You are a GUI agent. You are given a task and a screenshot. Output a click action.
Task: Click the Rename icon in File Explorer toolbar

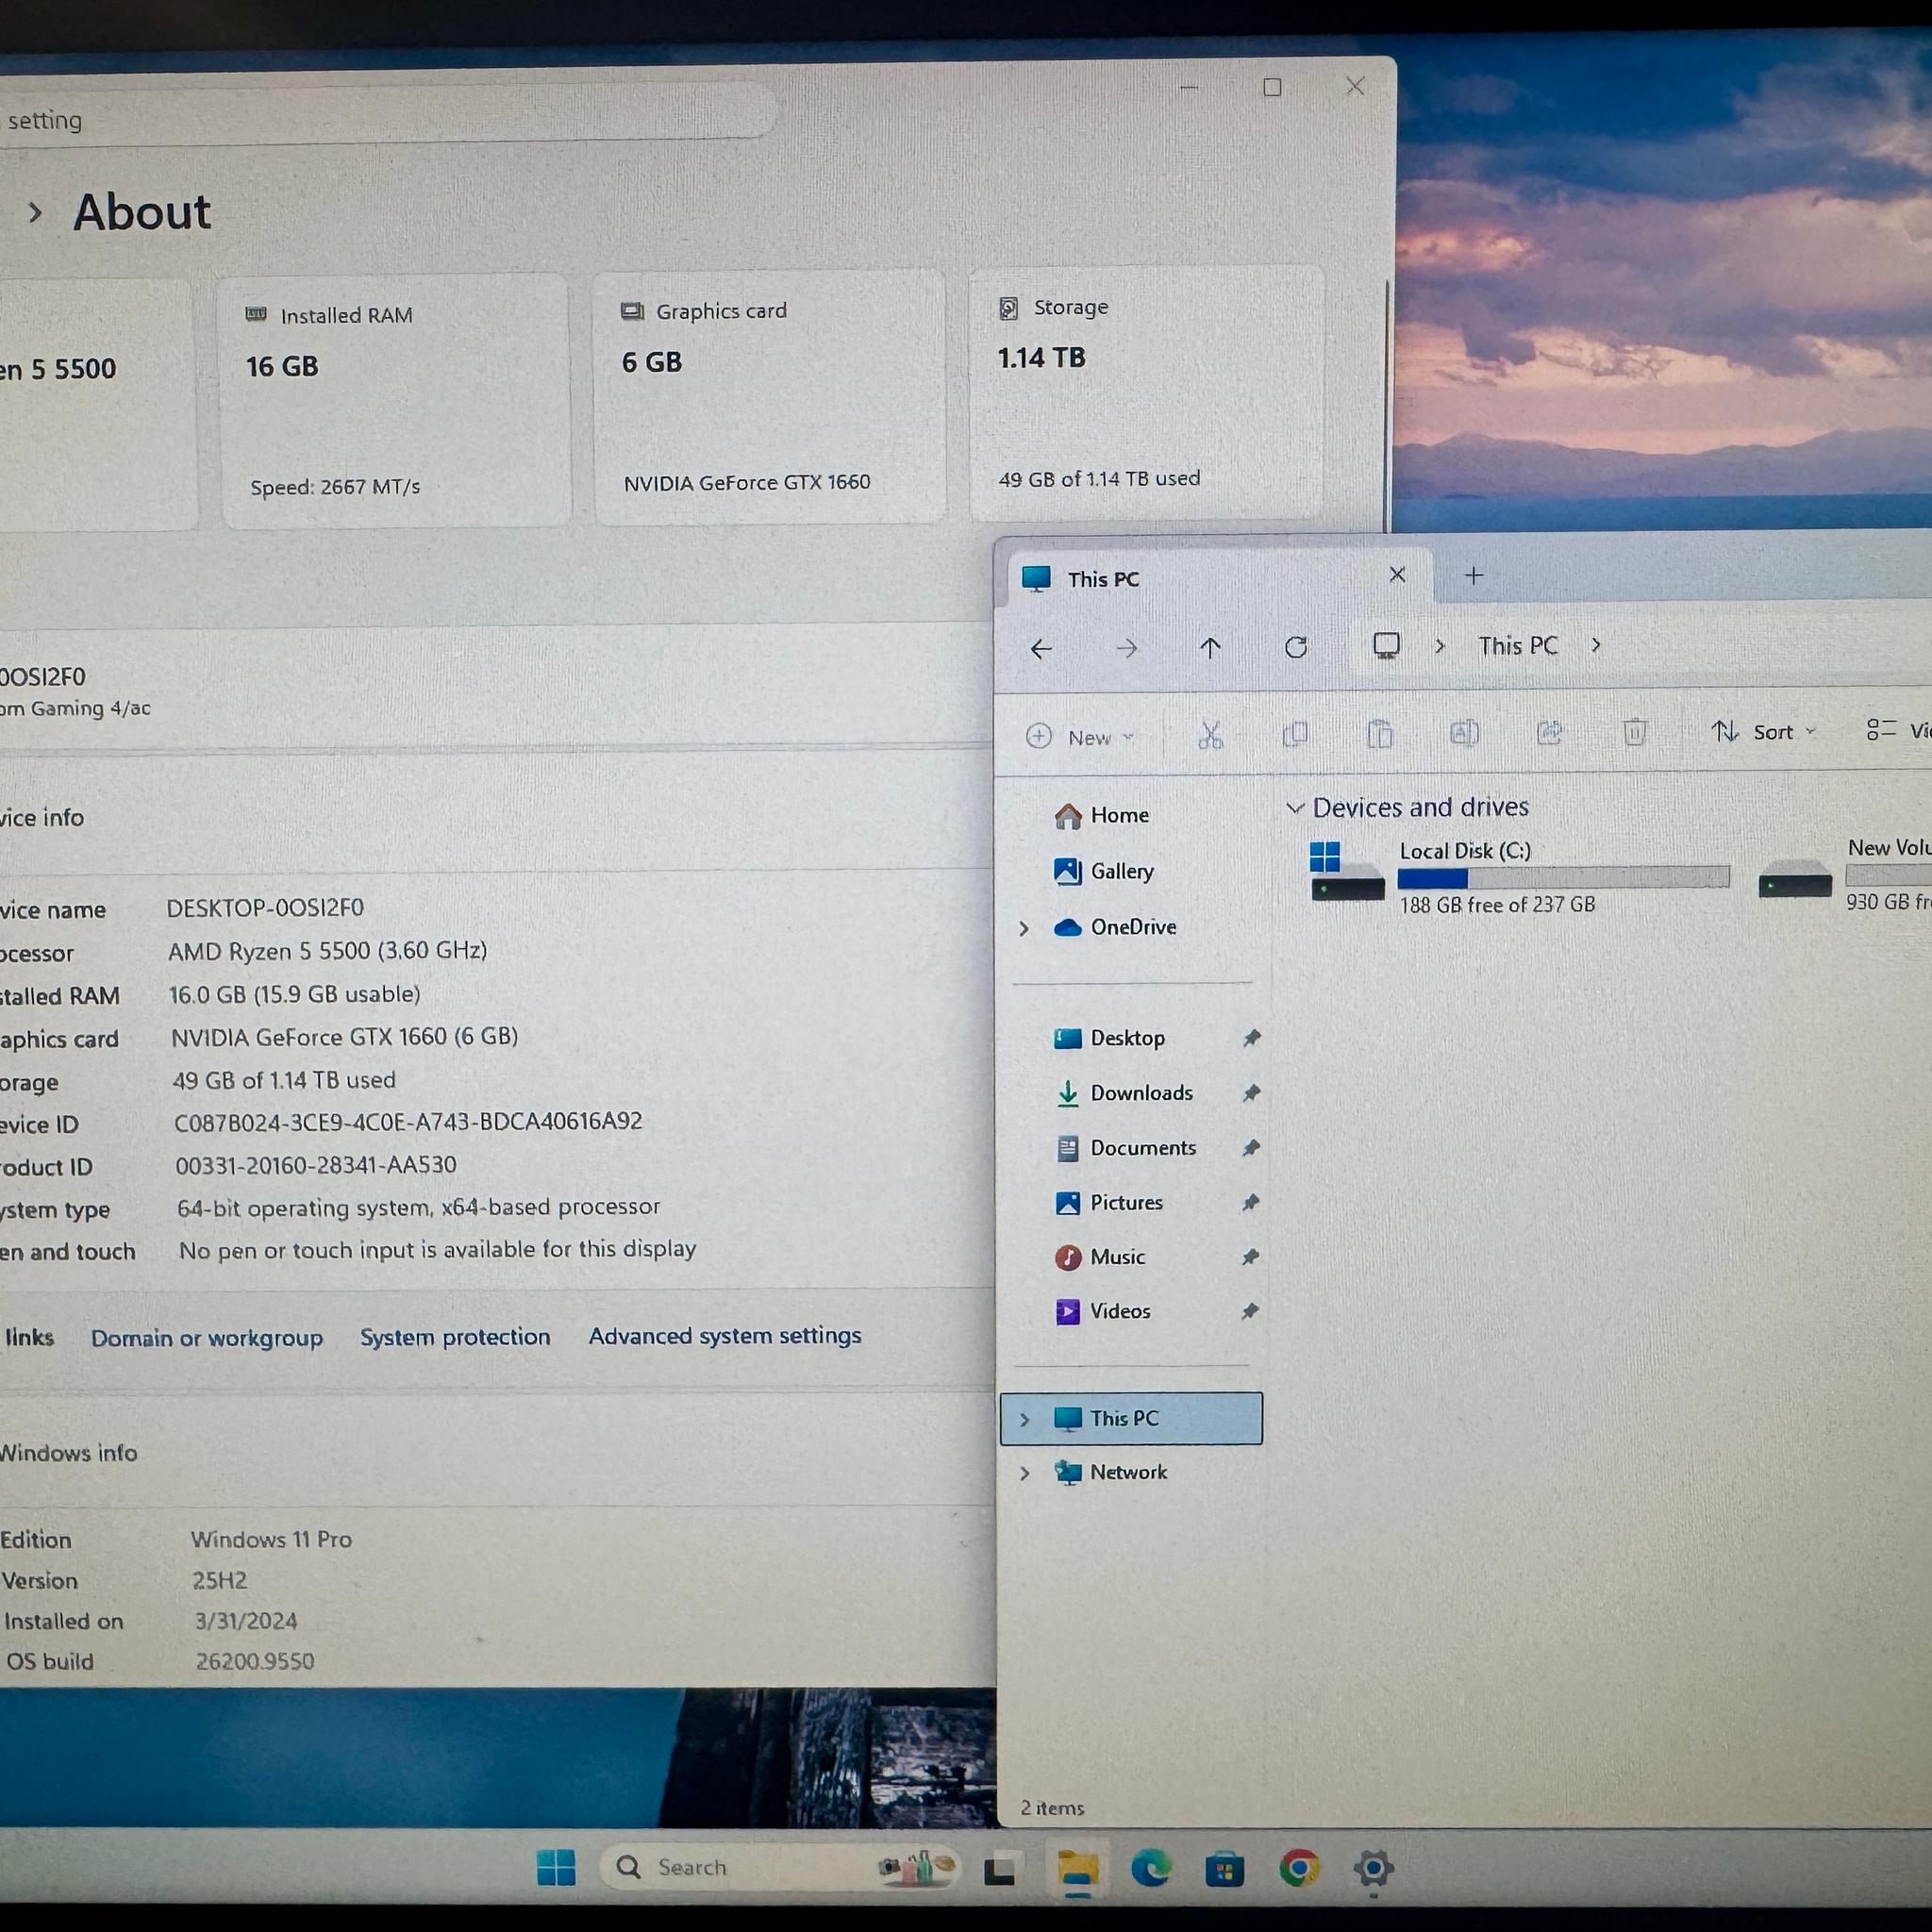[1464, 733]
